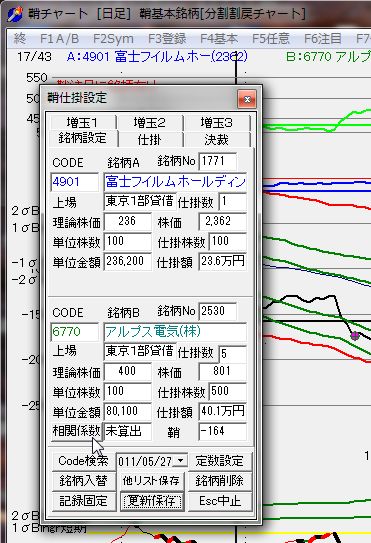Viewport: 371px width, 543px height.
Task: Open the 仕掛 tab
Action: pyautogui.click(x=150, y=140)
